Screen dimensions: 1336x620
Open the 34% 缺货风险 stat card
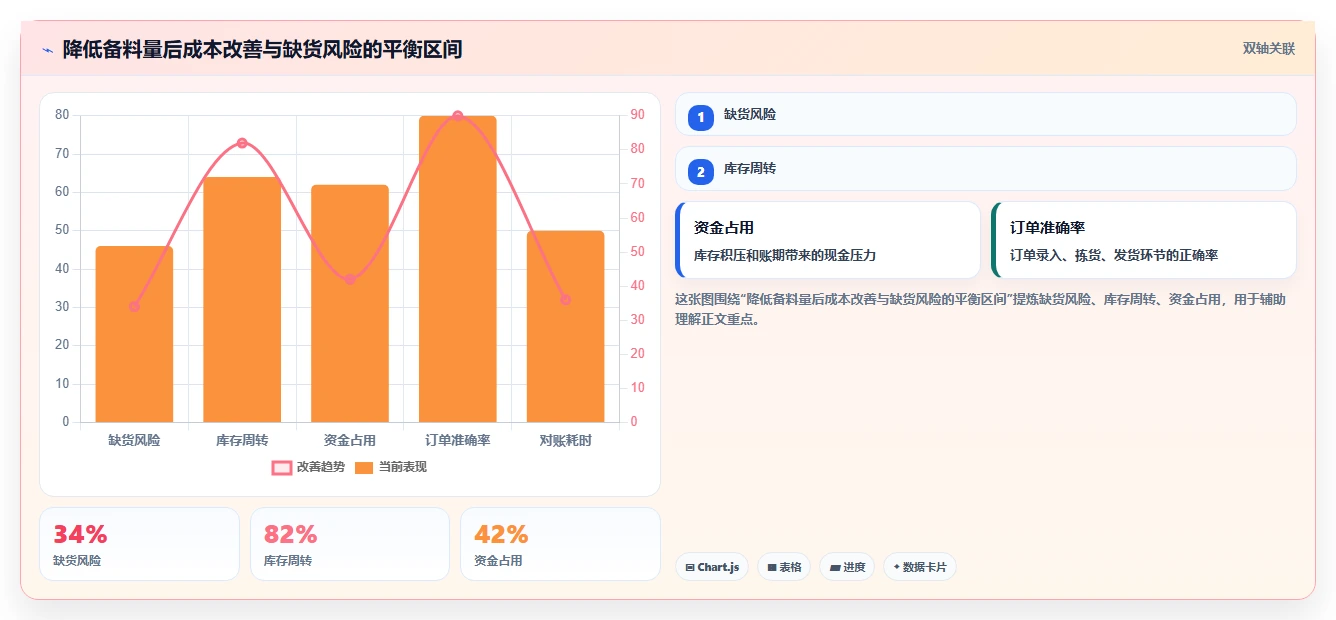tap(139, 544)
